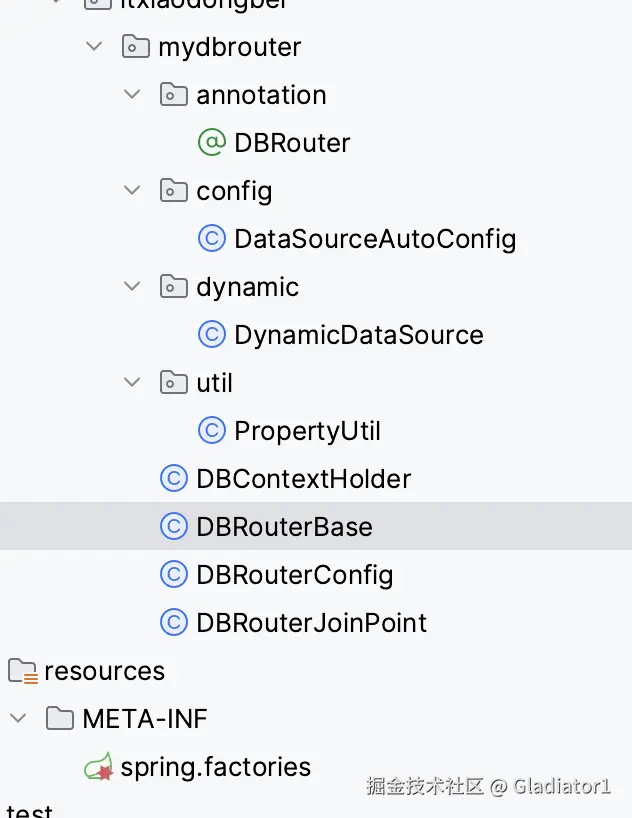Select DBRouterBase in the project tree
This screenshot has height=818, width=632.
pyautogui.click(x=284, y=527)
